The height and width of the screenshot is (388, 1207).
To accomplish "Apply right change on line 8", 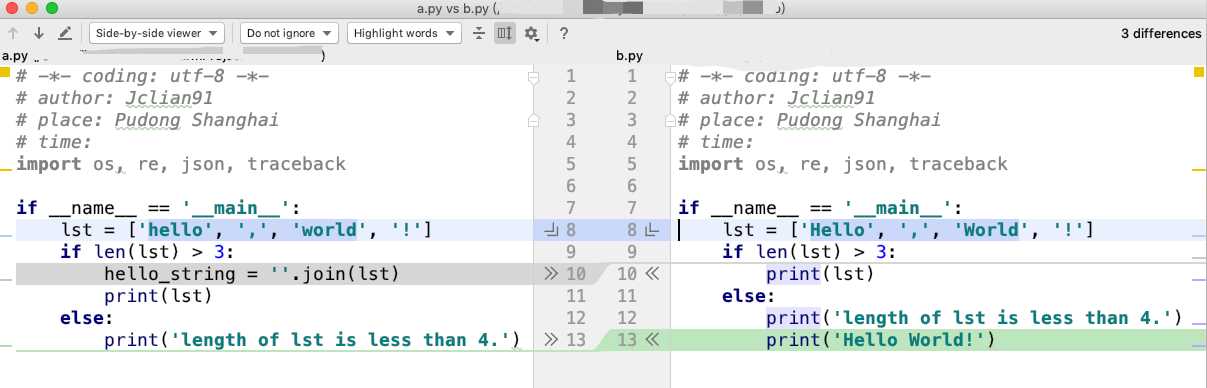I will (x=652, y=230).
